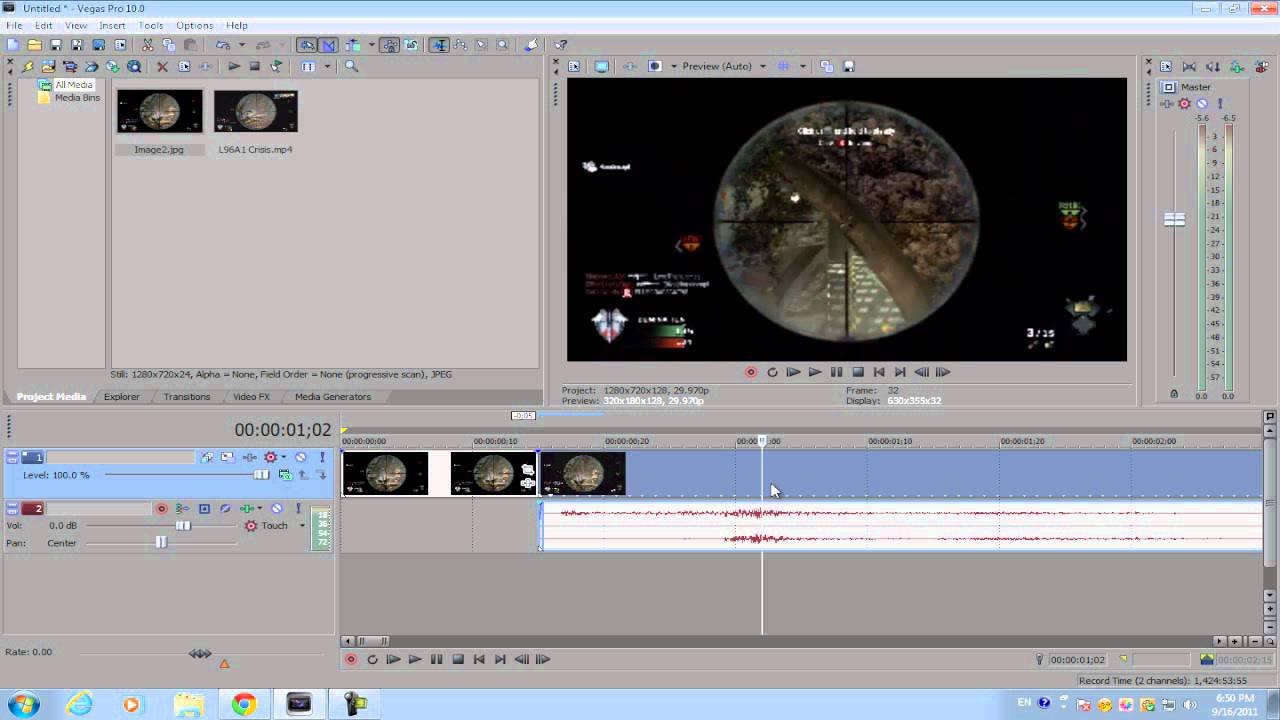Create a new project with the toolbar icon
The width and height of the screenshot is (1280, 720).
click(13, 45)
